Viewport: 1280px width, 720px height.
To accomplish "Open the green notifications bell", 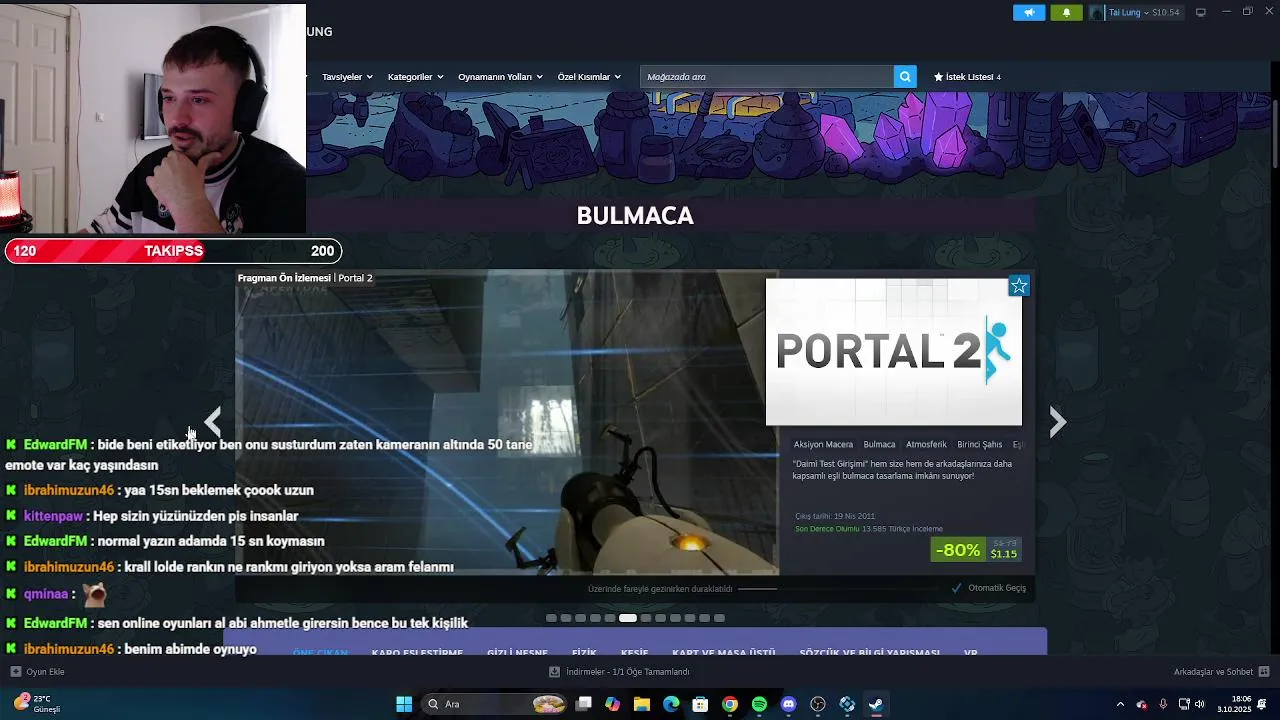I will pos(1066,12).
